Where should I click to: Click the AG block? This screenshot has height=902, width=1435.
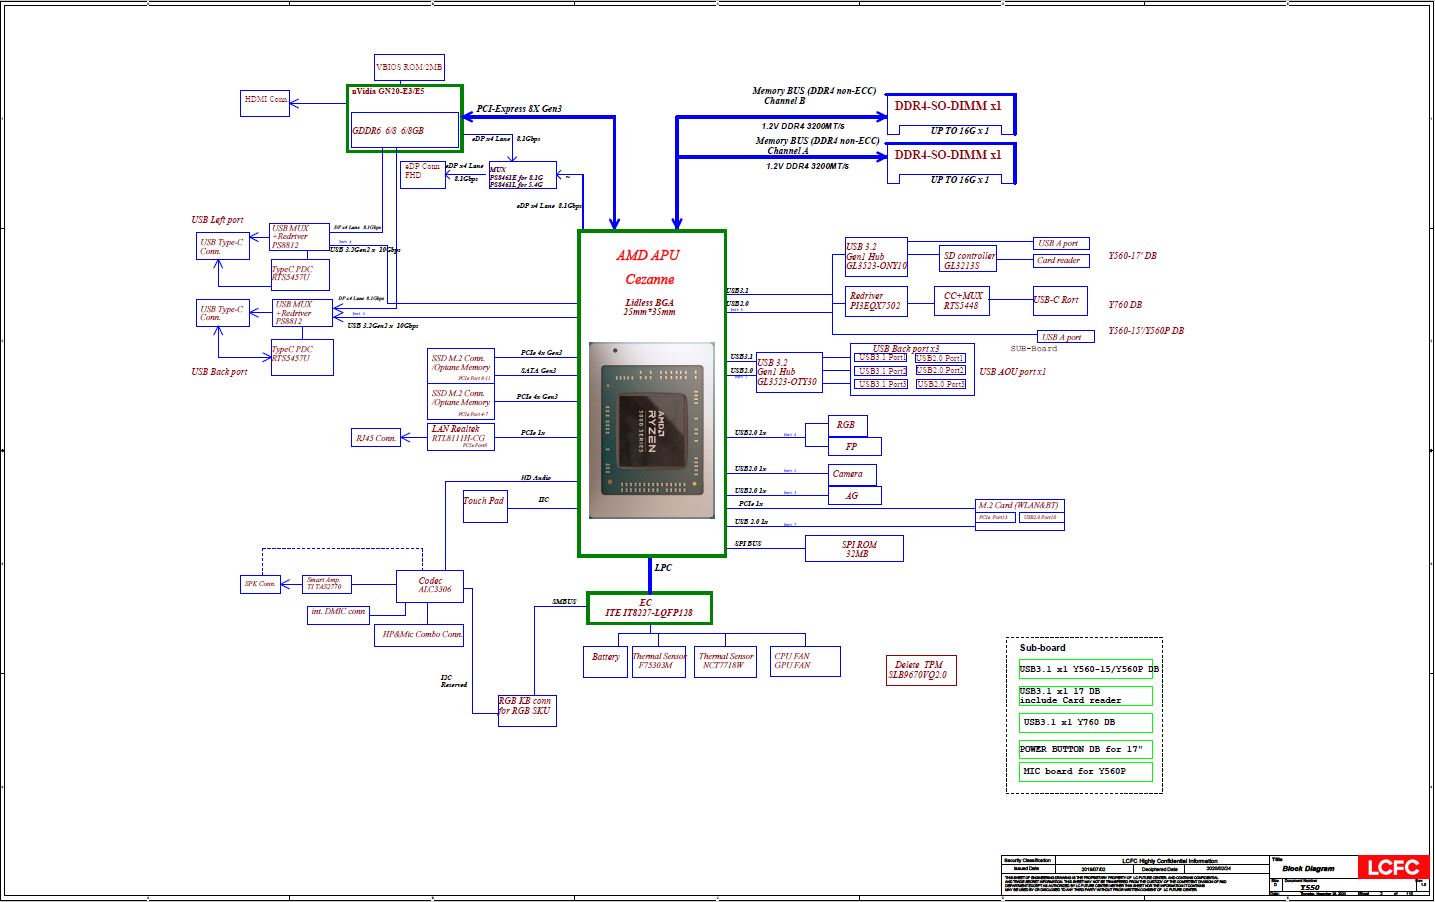coord(855,496)
